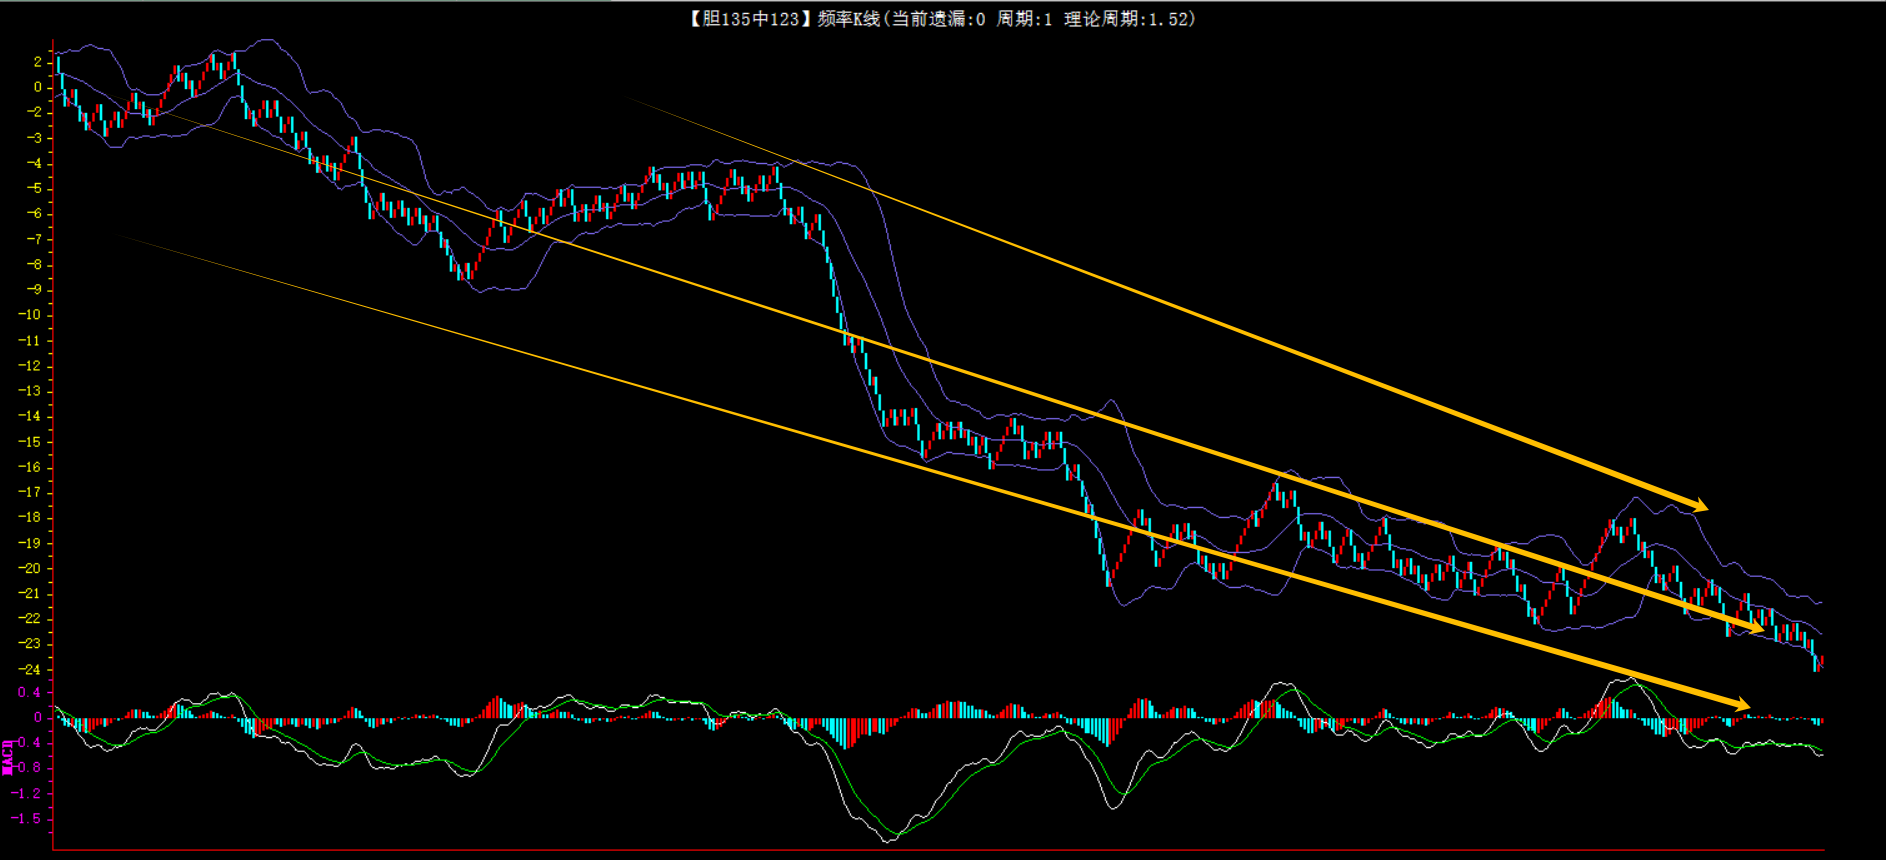Click the upper trend line arrowhead

[1698, 505]
